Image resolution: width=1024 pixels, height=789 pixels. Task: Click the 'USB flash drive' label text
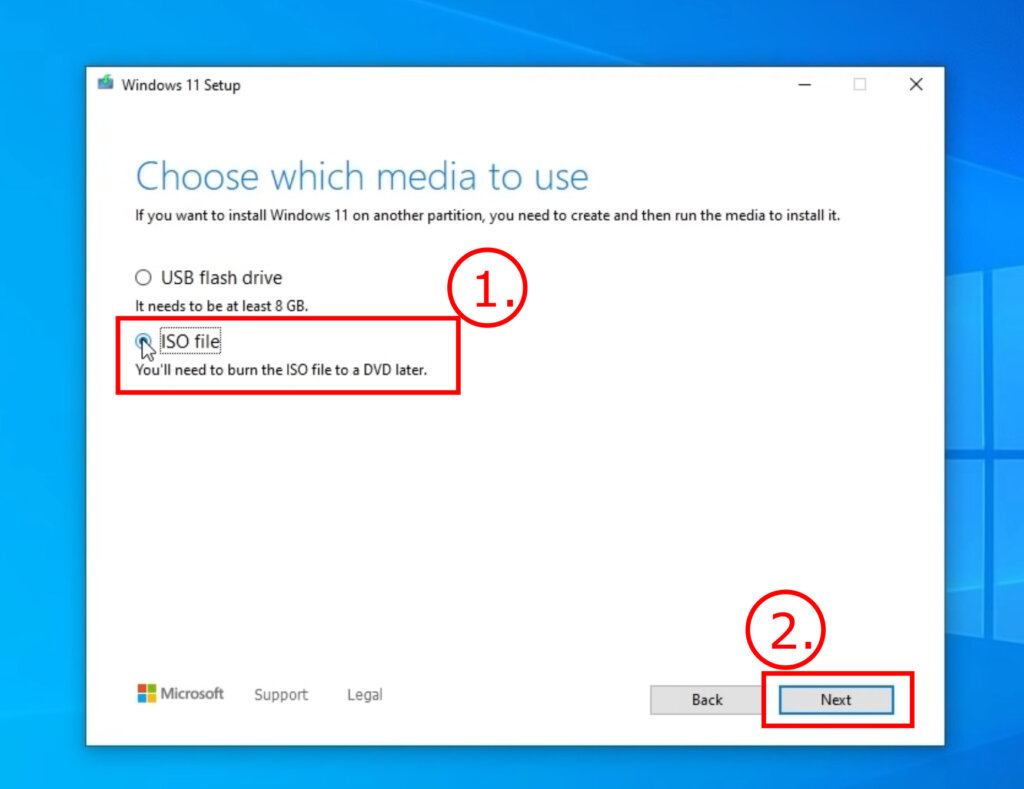221,278
